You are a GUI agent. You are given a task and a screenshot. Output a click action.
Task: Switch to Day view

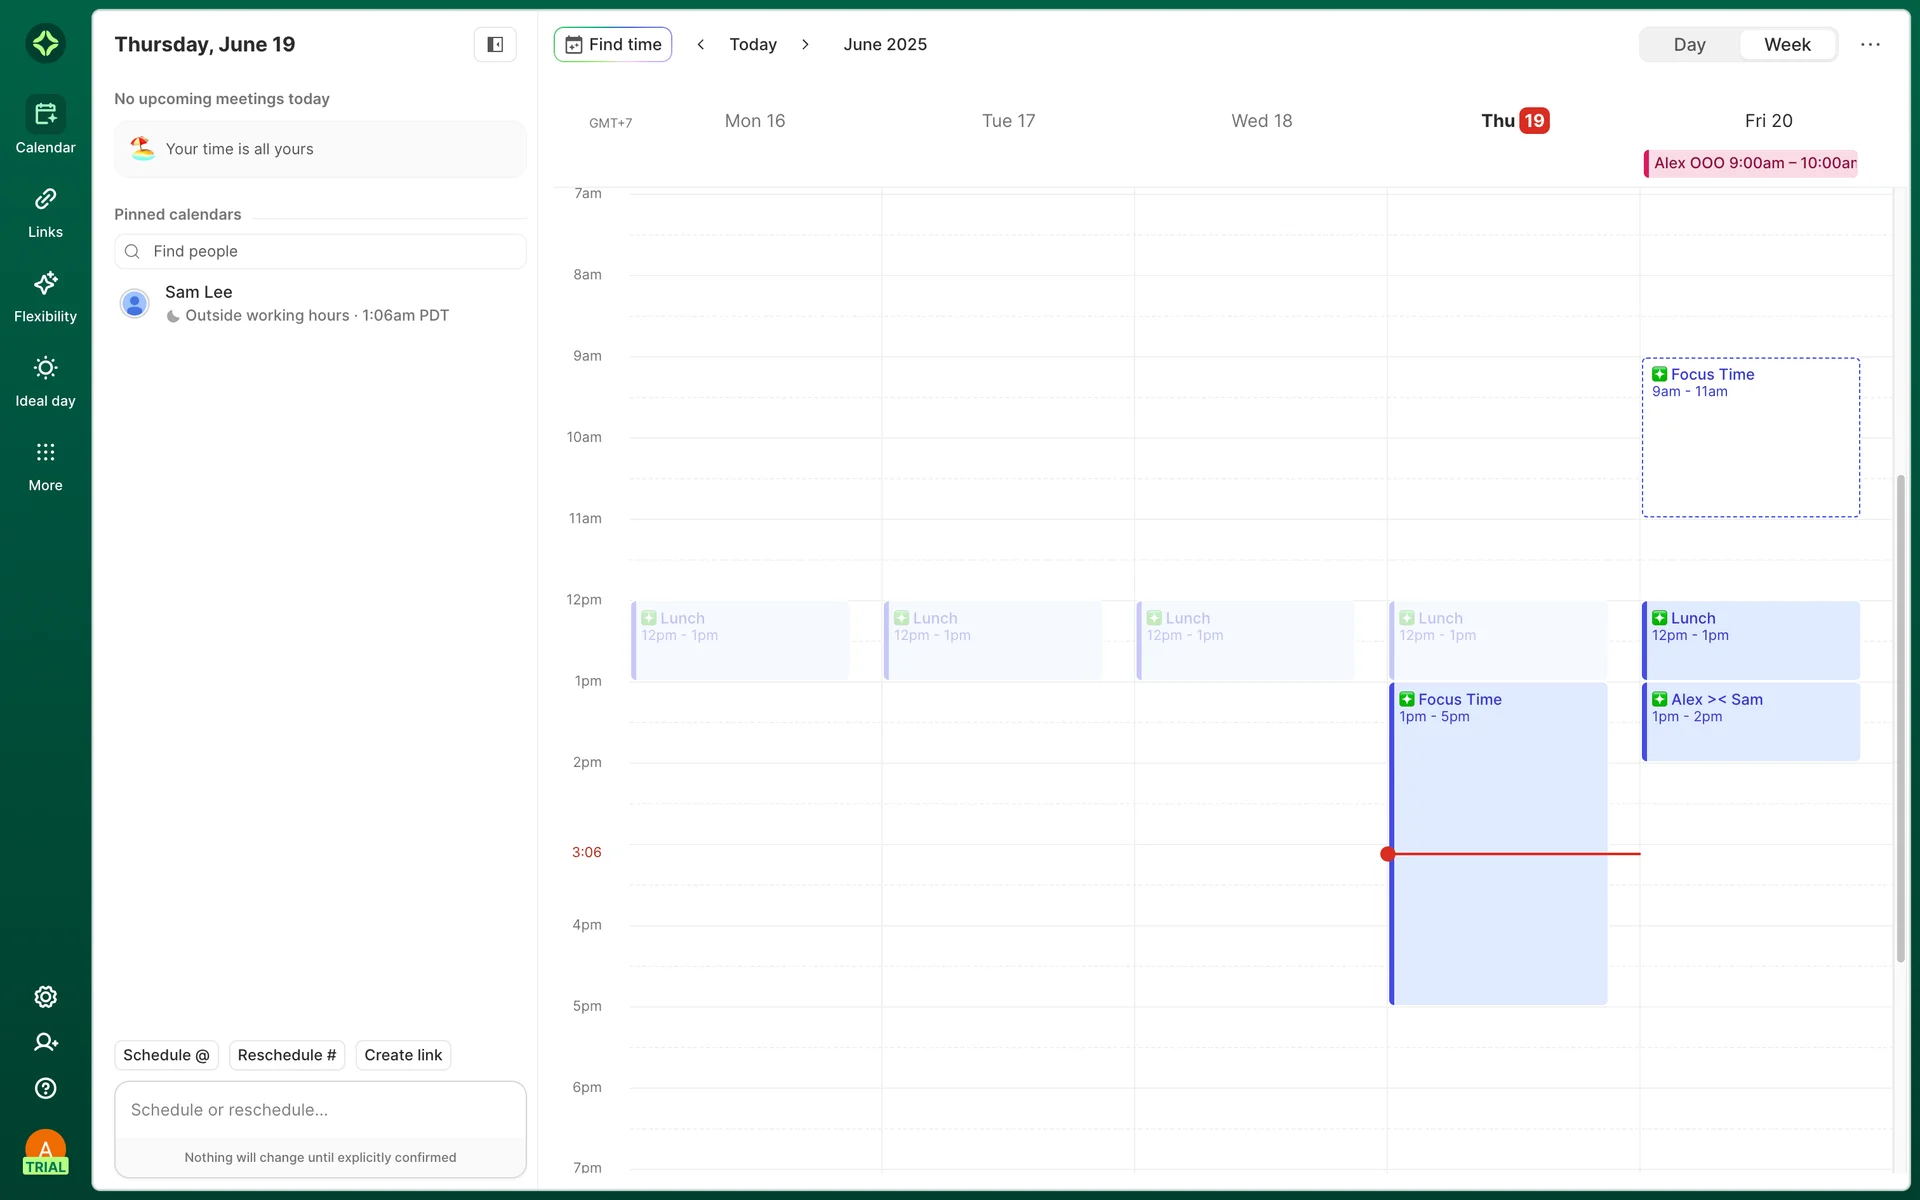click(x=1689, y=45)
